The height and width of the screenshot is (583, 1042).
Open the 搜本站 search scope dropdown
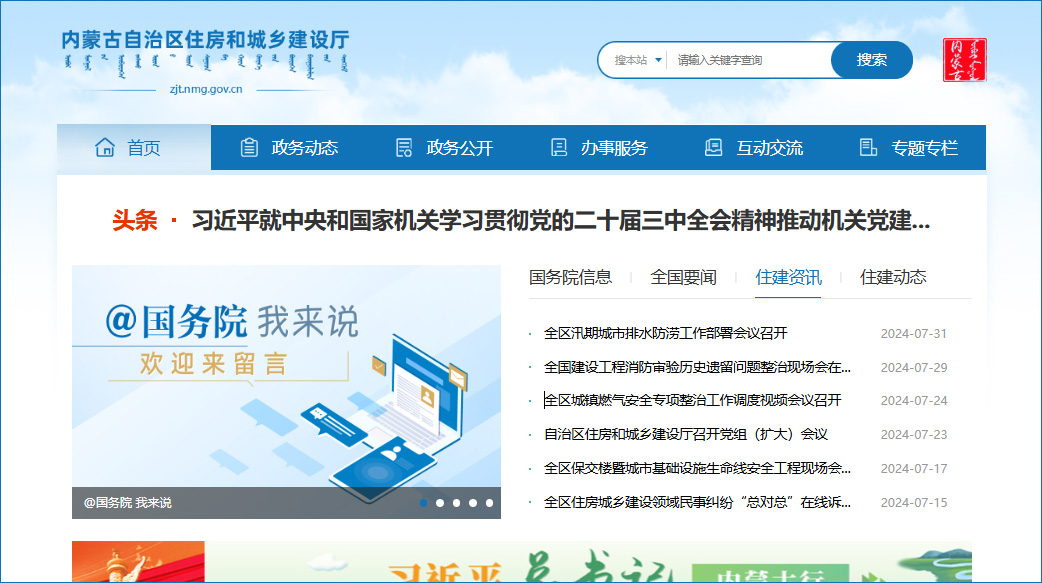coord(637,60)
